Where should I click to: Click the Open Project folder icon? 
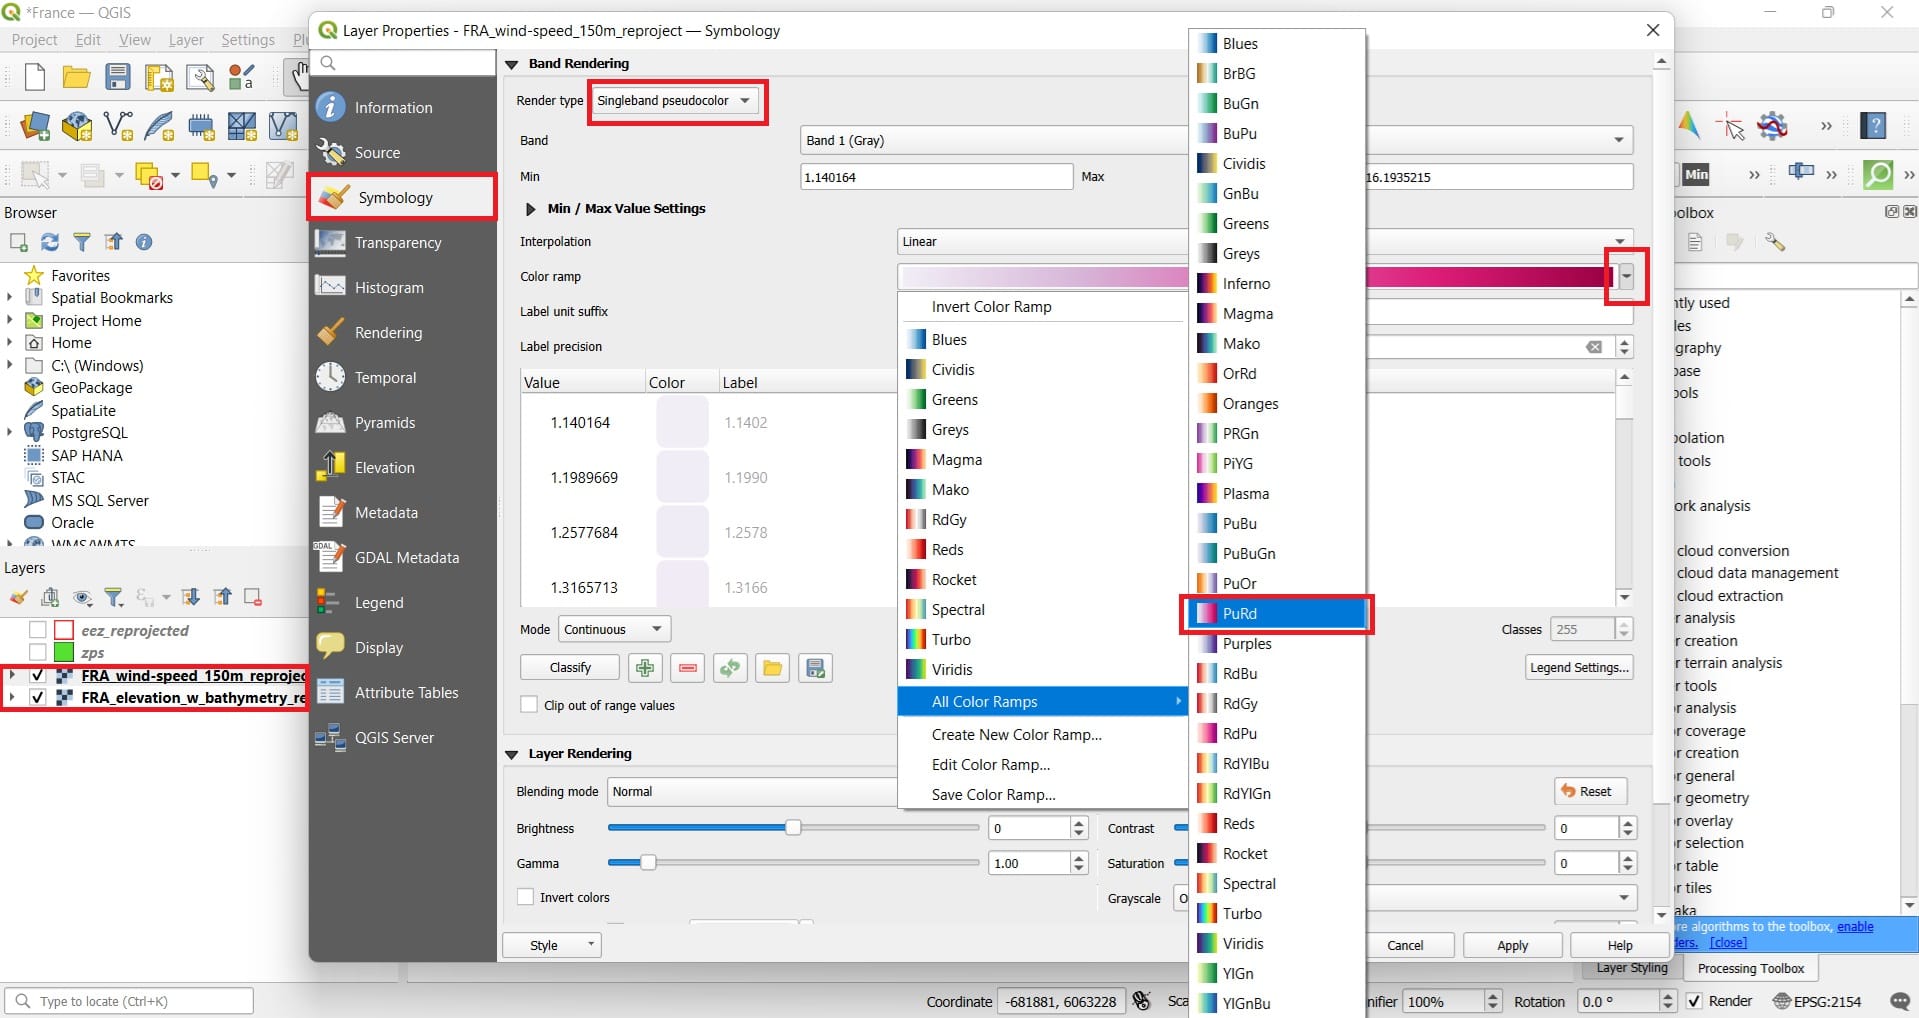tap(76, 77)
